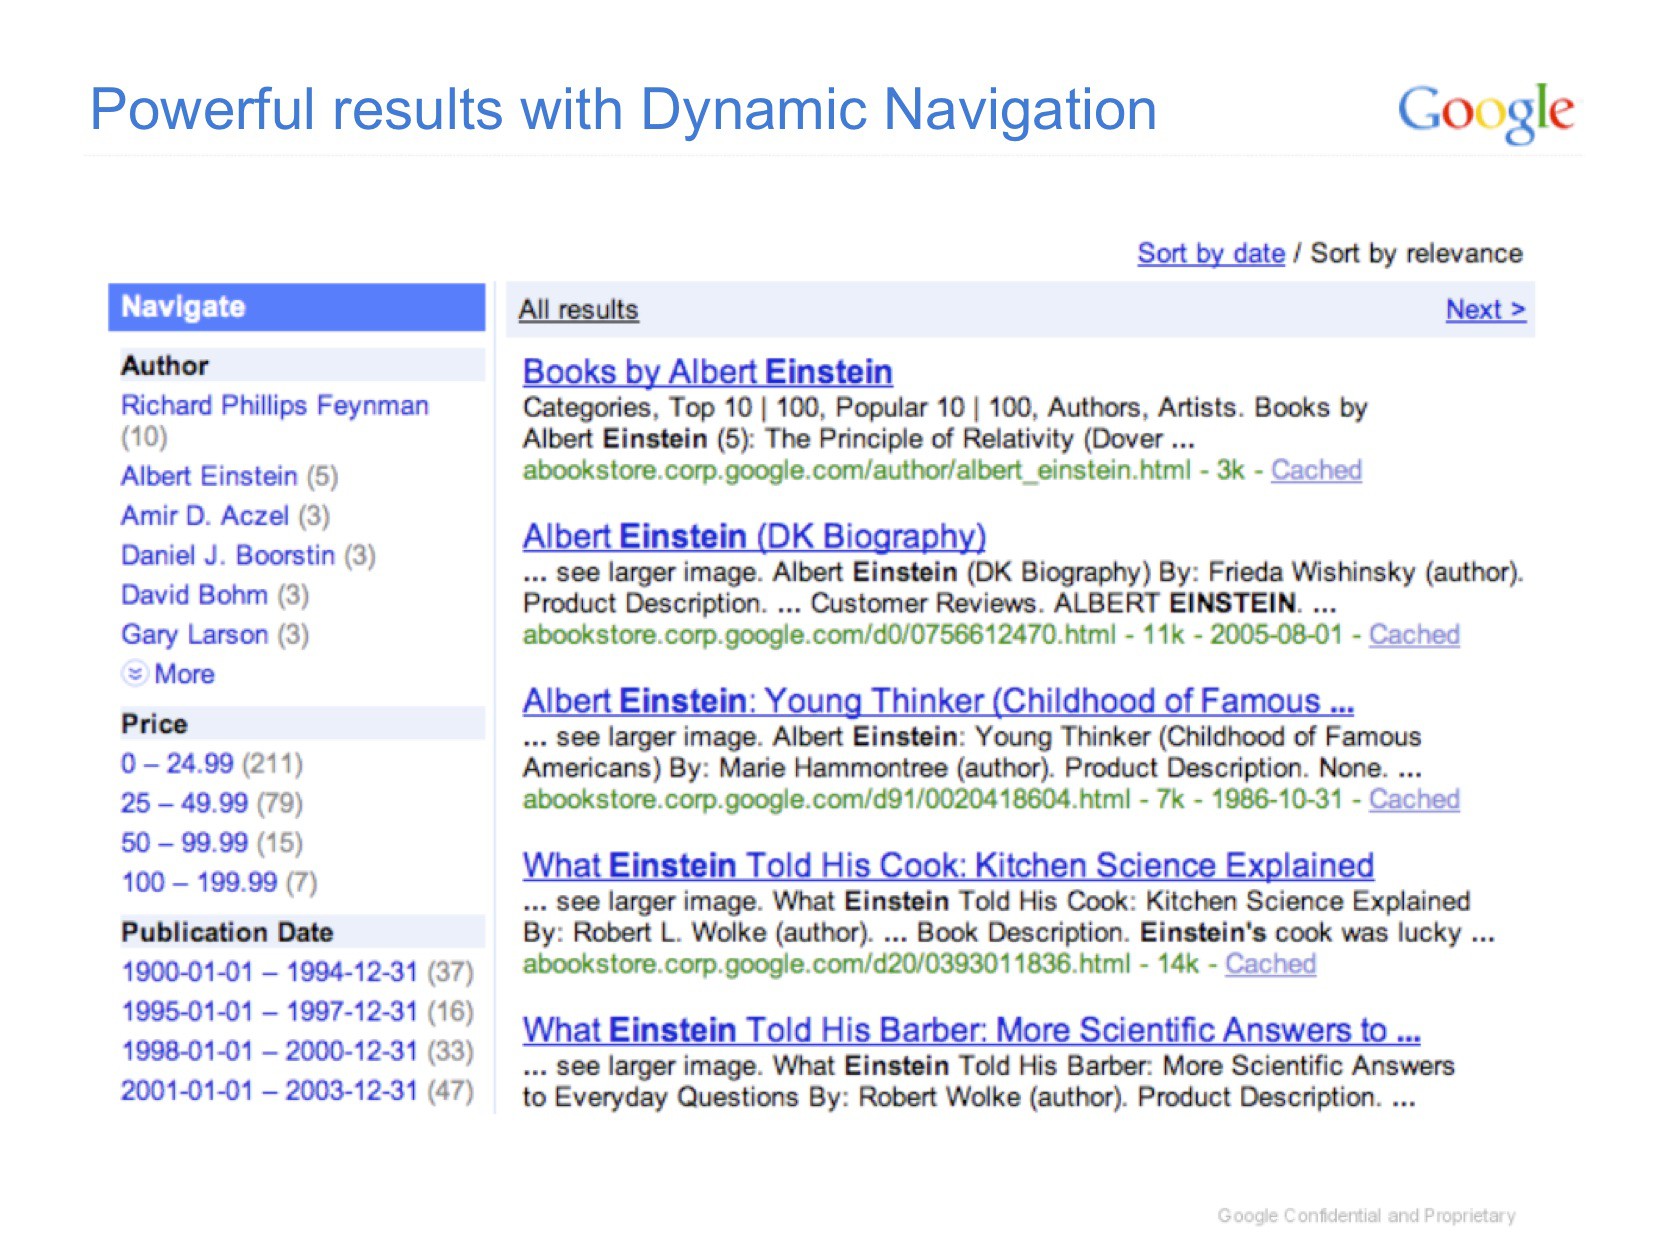The image size is (1667, 1250).
Task: Filter by author Richard Phillips Feynman
Action: coord(275,405)
